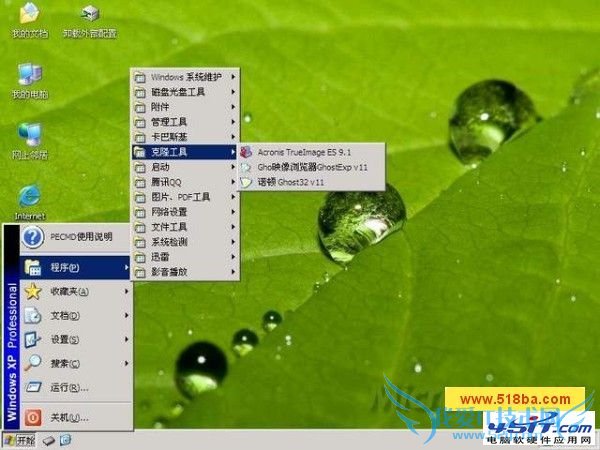
Task: Expand the Windows 系统维护 submenu arrow
Action: click(233, 77)
